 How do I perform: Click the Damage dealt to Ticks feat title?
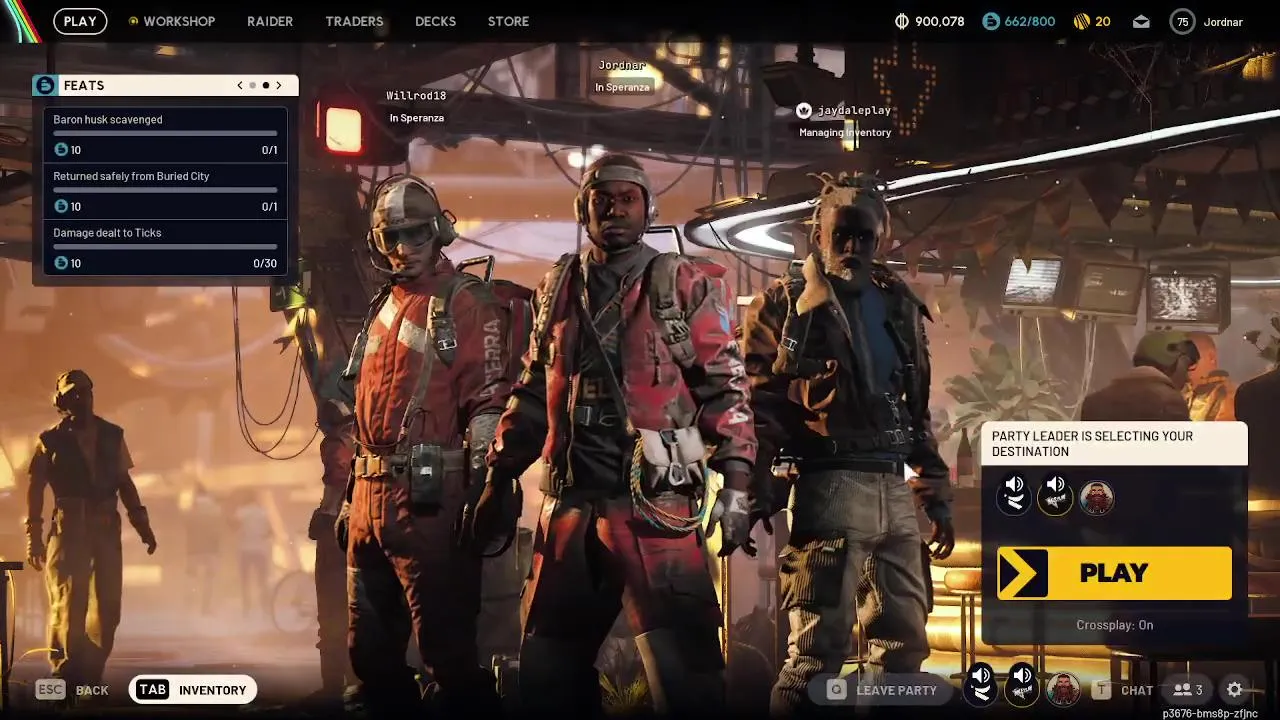point(107,233)
